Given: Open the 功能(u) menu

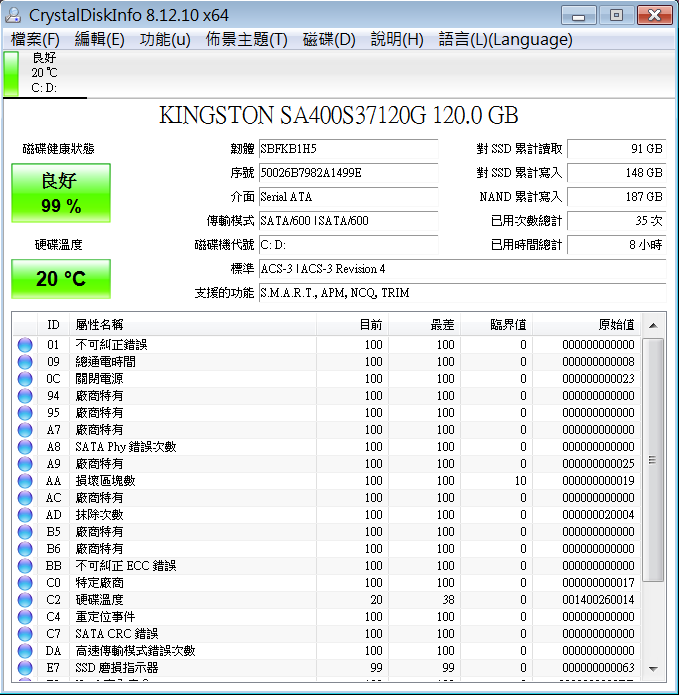Looking at the screenshot, I should click(165, 39).
